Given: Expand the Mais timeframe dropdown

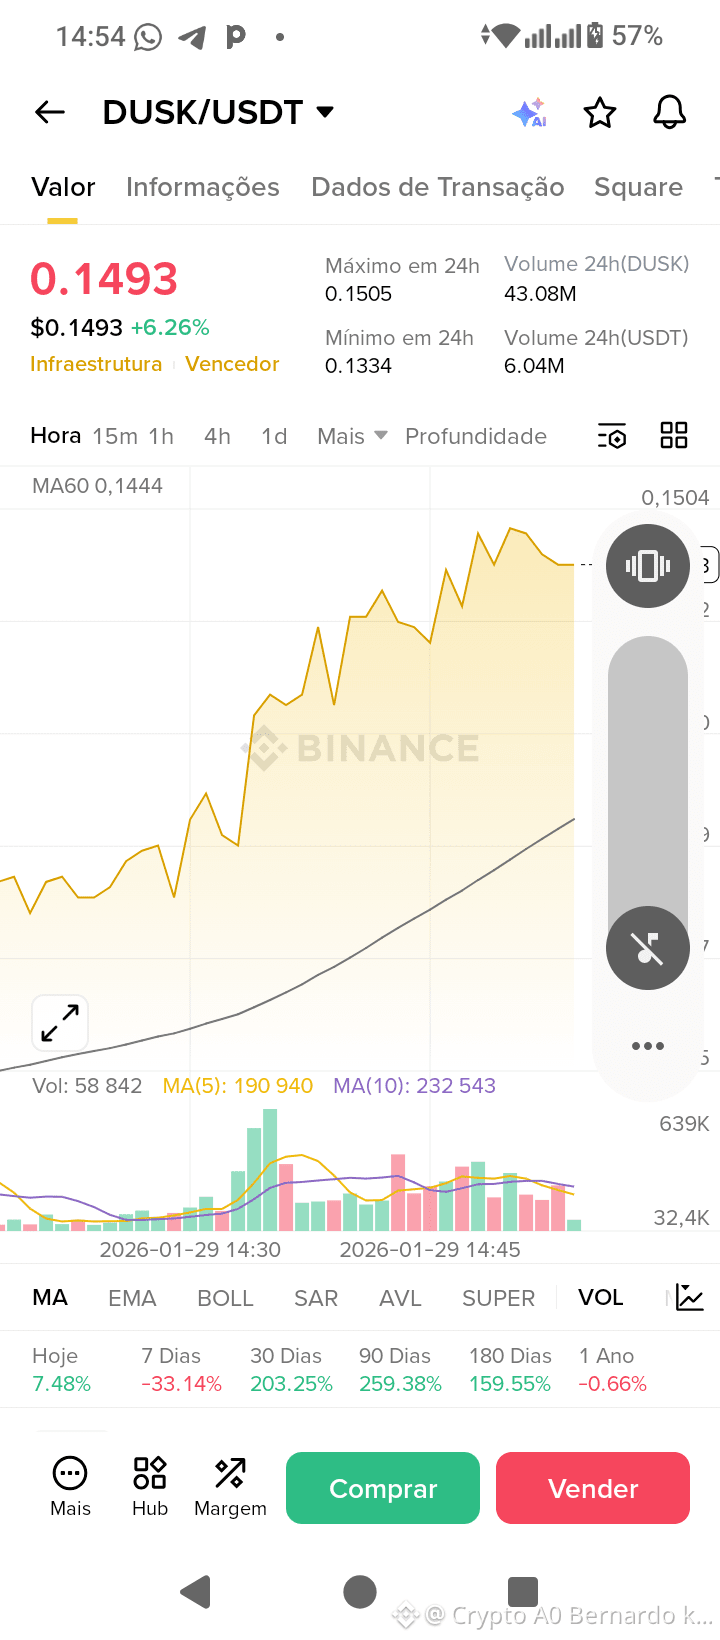Looking at the screenshot, I should [352, 436].
